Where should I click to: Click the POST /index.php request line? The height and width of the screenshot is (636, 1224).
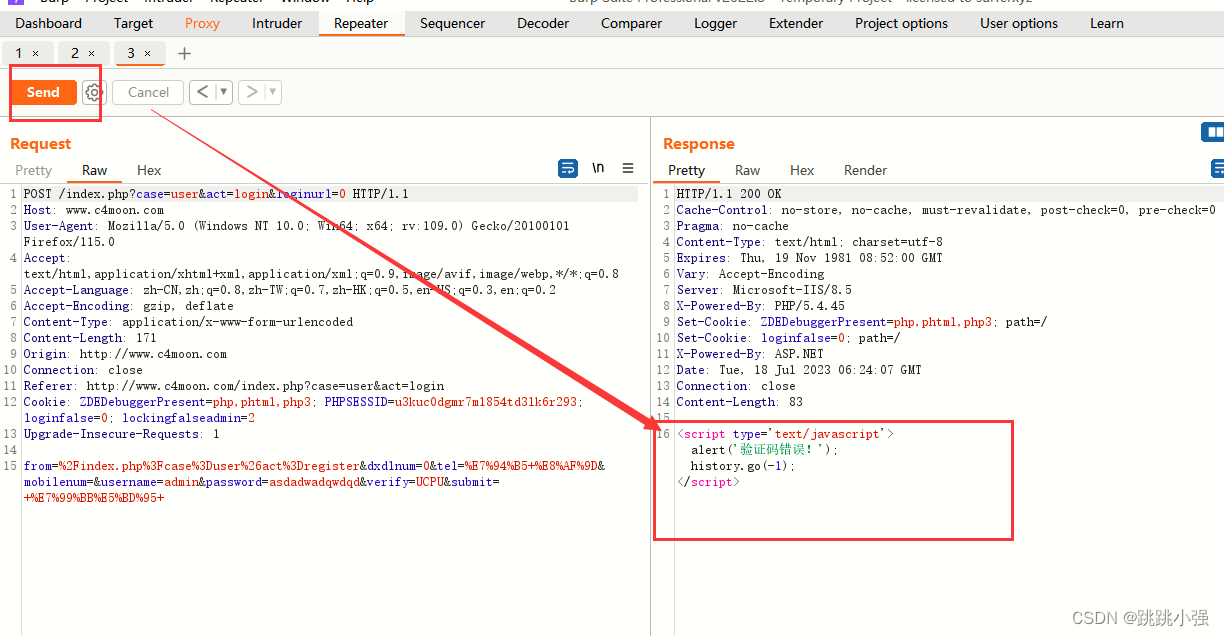tap(216, 194)
